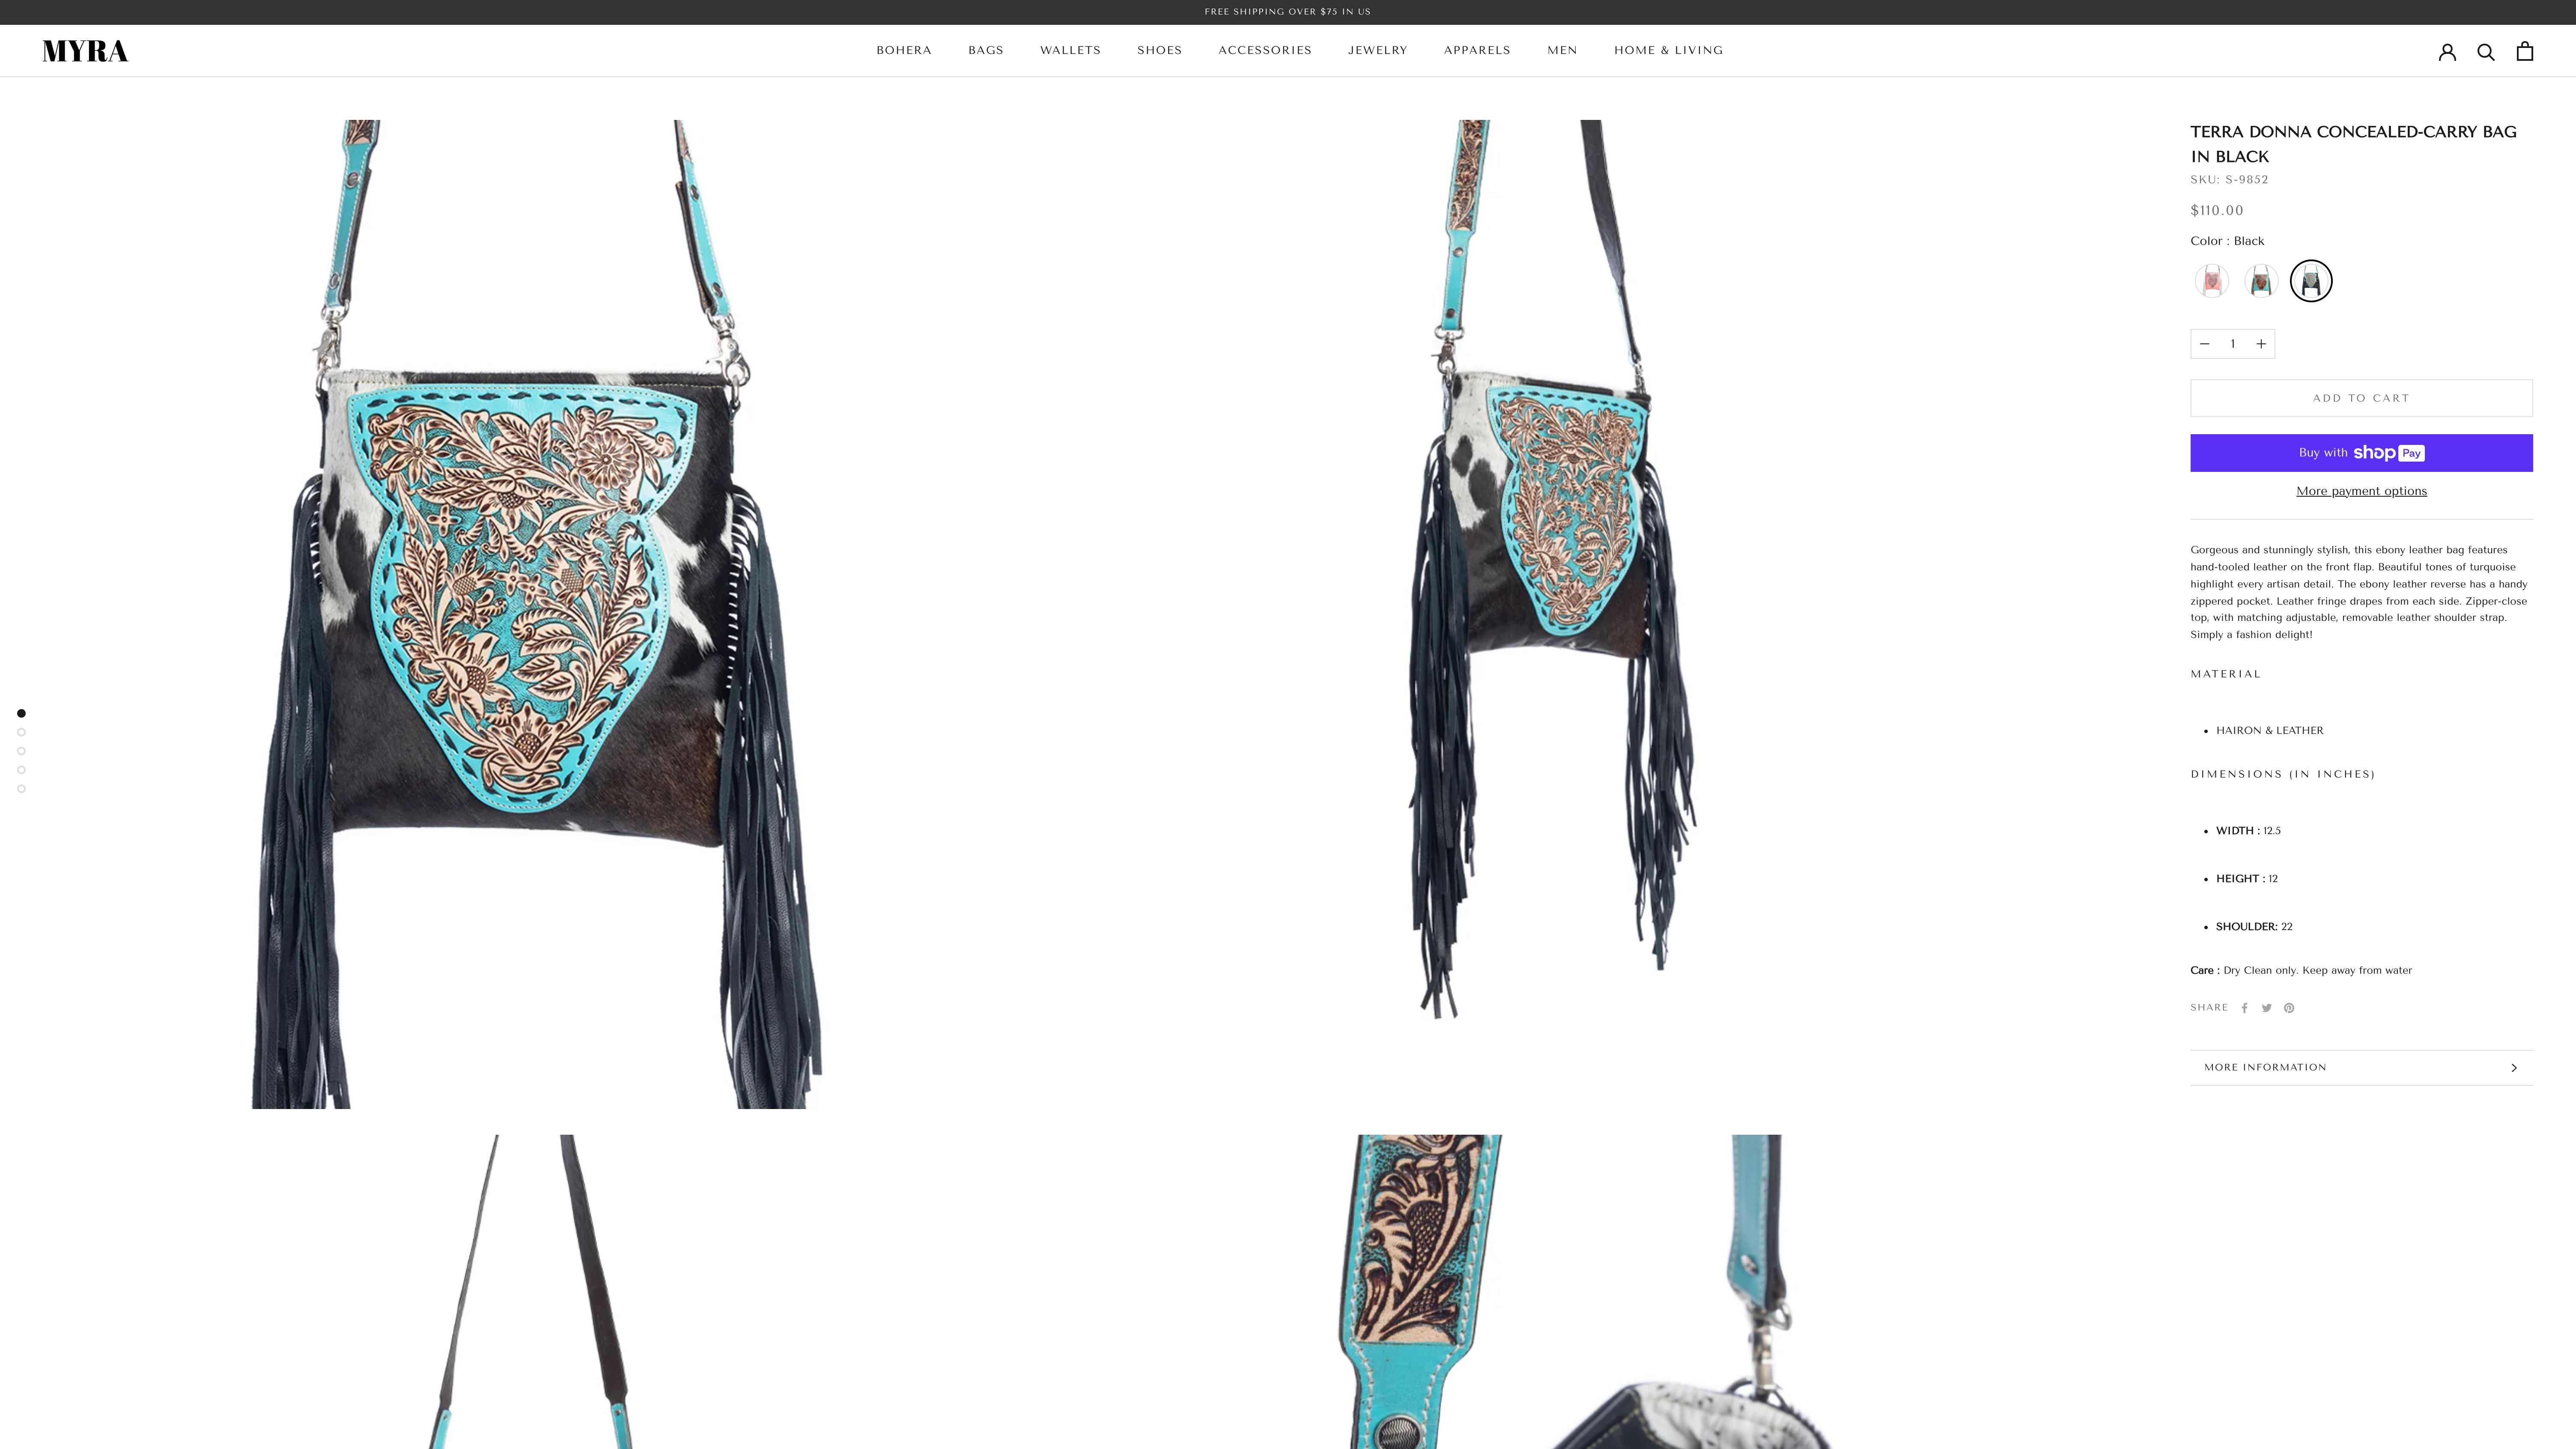Open the Bags menu
This screenshot has width=2576, height=1449.
coord(986,50)
